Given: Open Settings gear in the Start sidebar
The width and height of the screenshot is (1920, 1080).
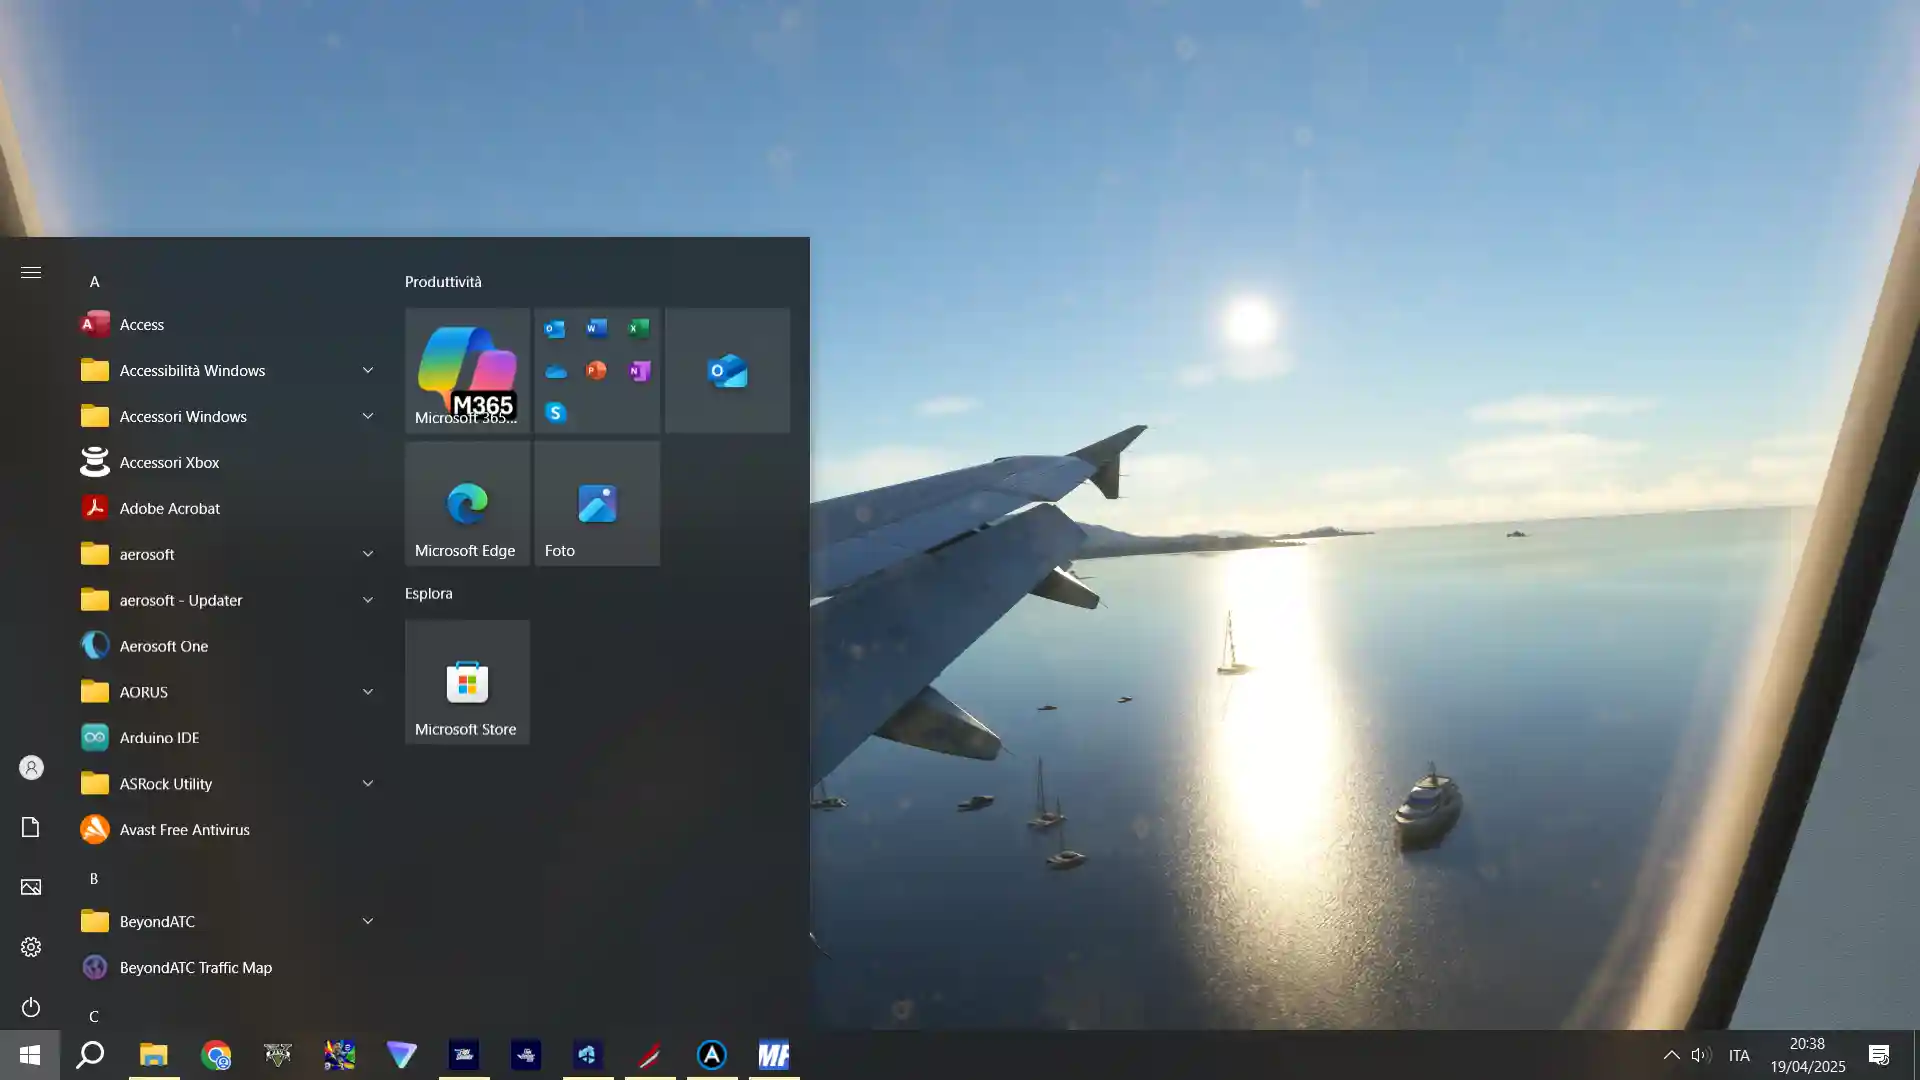Looking at the screenshot, I should point(31,948).
